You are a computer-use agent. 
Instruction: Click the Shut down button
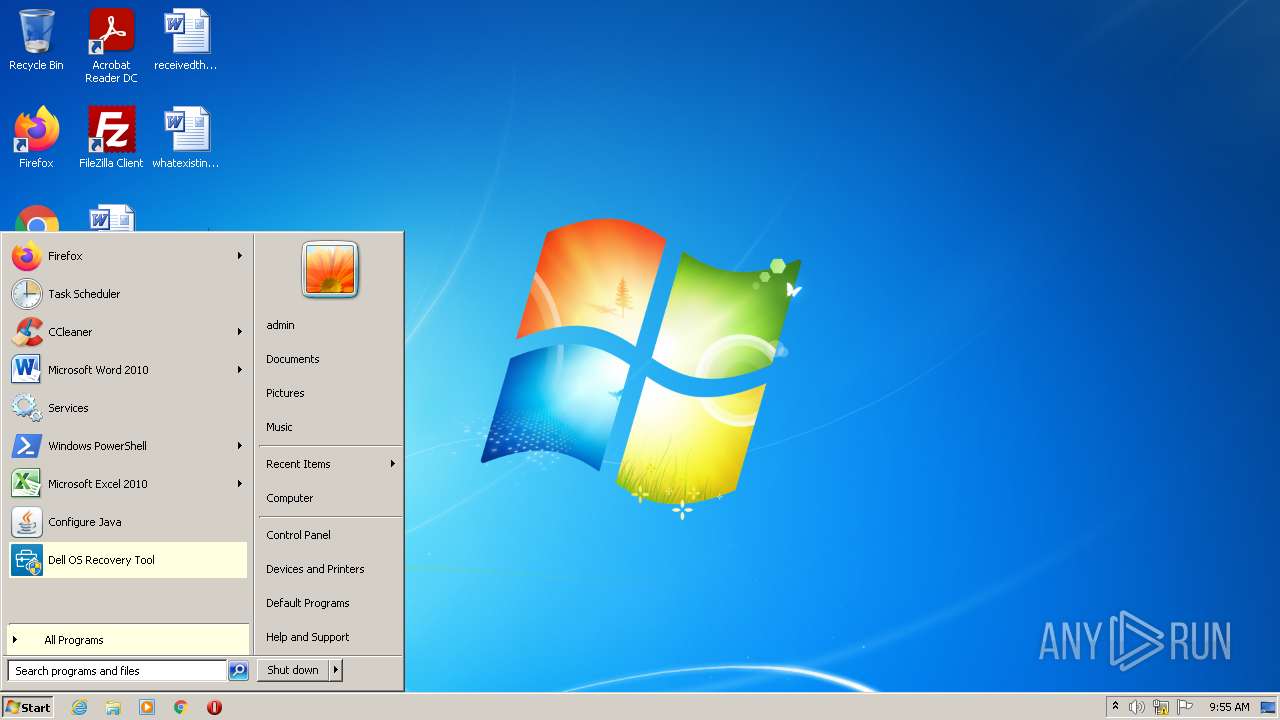tap(293, 670)
